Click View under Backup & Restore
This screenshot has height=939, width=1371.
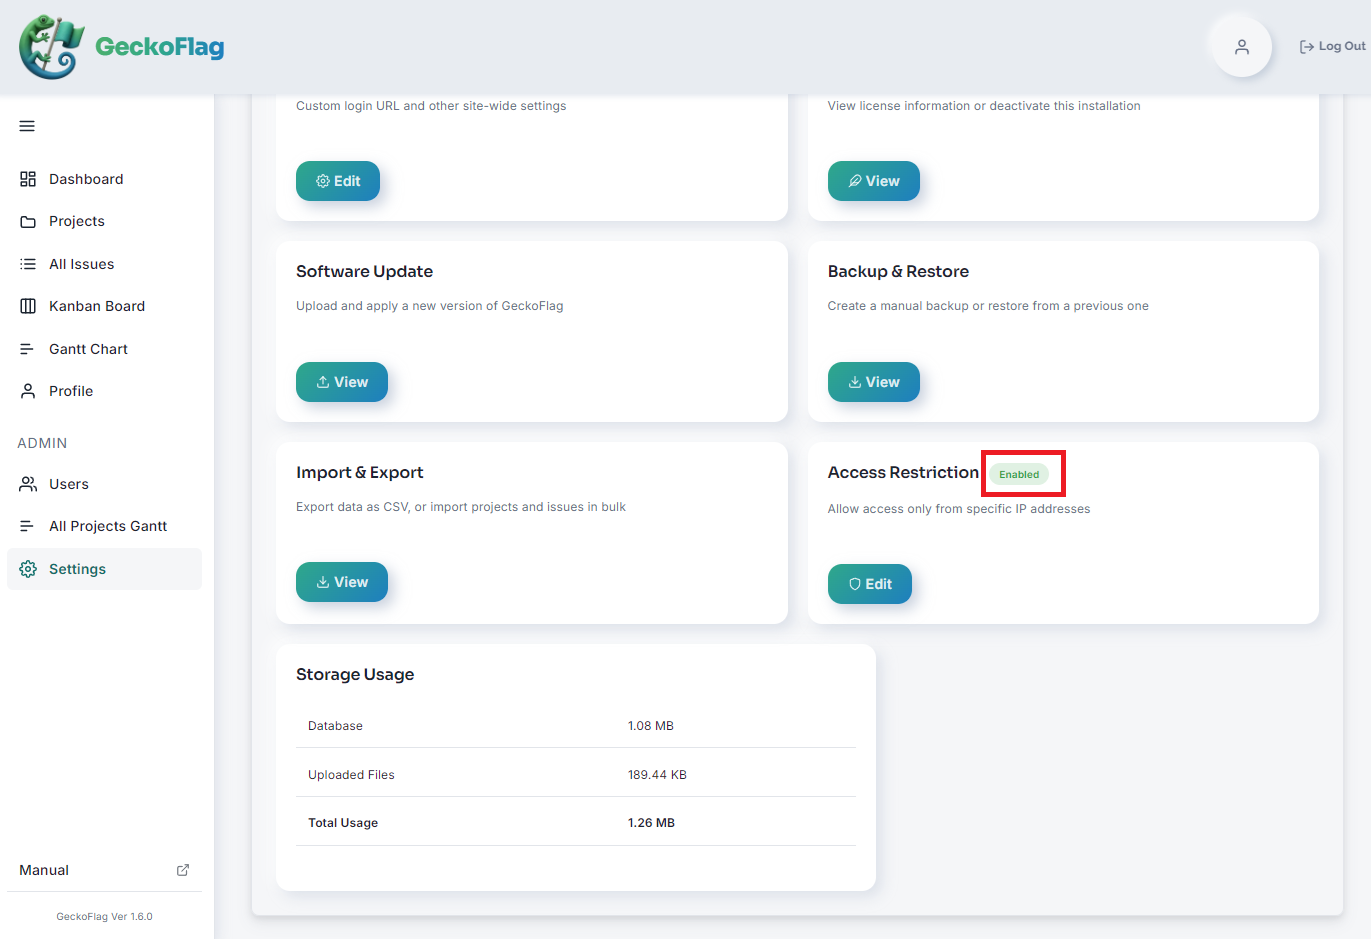(x=874, y=382)
